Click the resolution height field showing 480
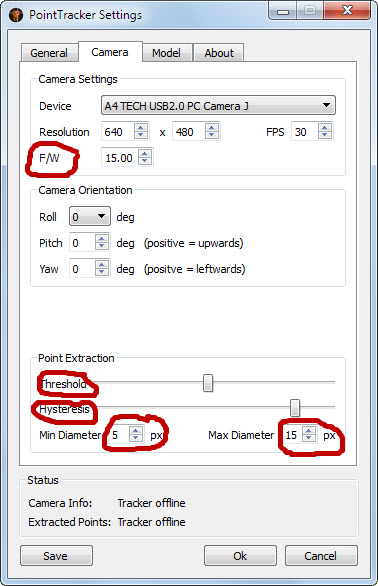The image size is (378, 586). coord(188,132)
